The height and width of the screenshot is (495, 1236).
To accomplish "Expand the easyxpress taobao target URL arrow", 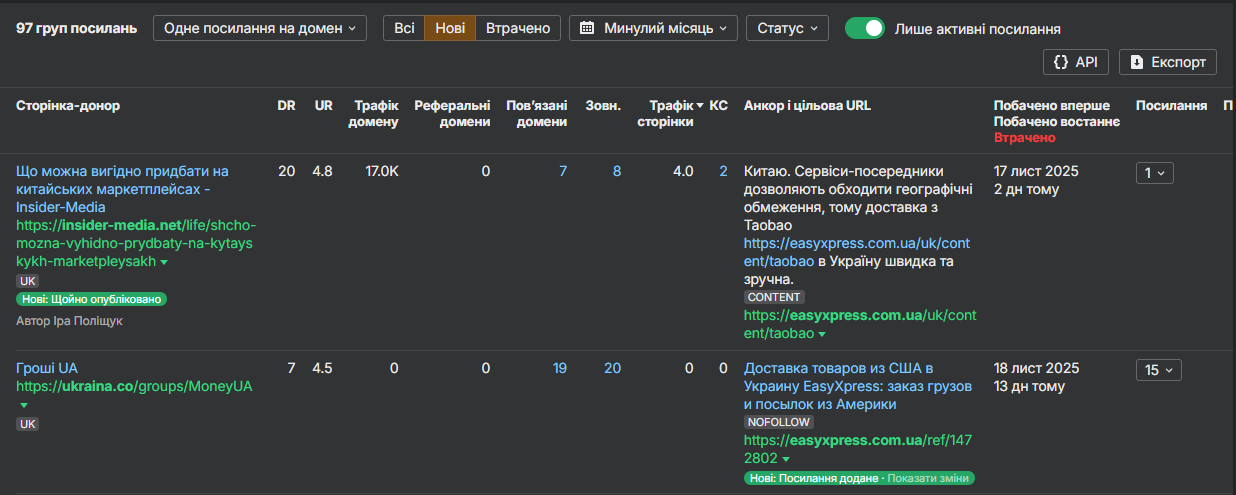I will 822,334.
